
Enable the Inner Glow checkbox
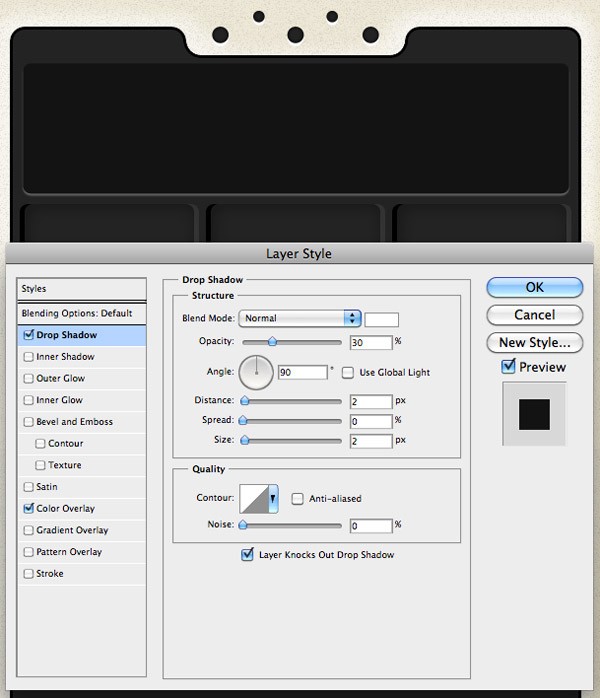coord(28,400)
